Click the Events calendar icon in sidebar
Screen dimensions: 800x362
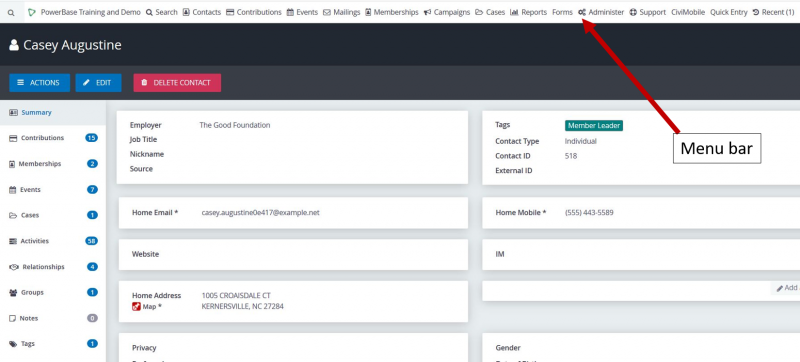13,190
